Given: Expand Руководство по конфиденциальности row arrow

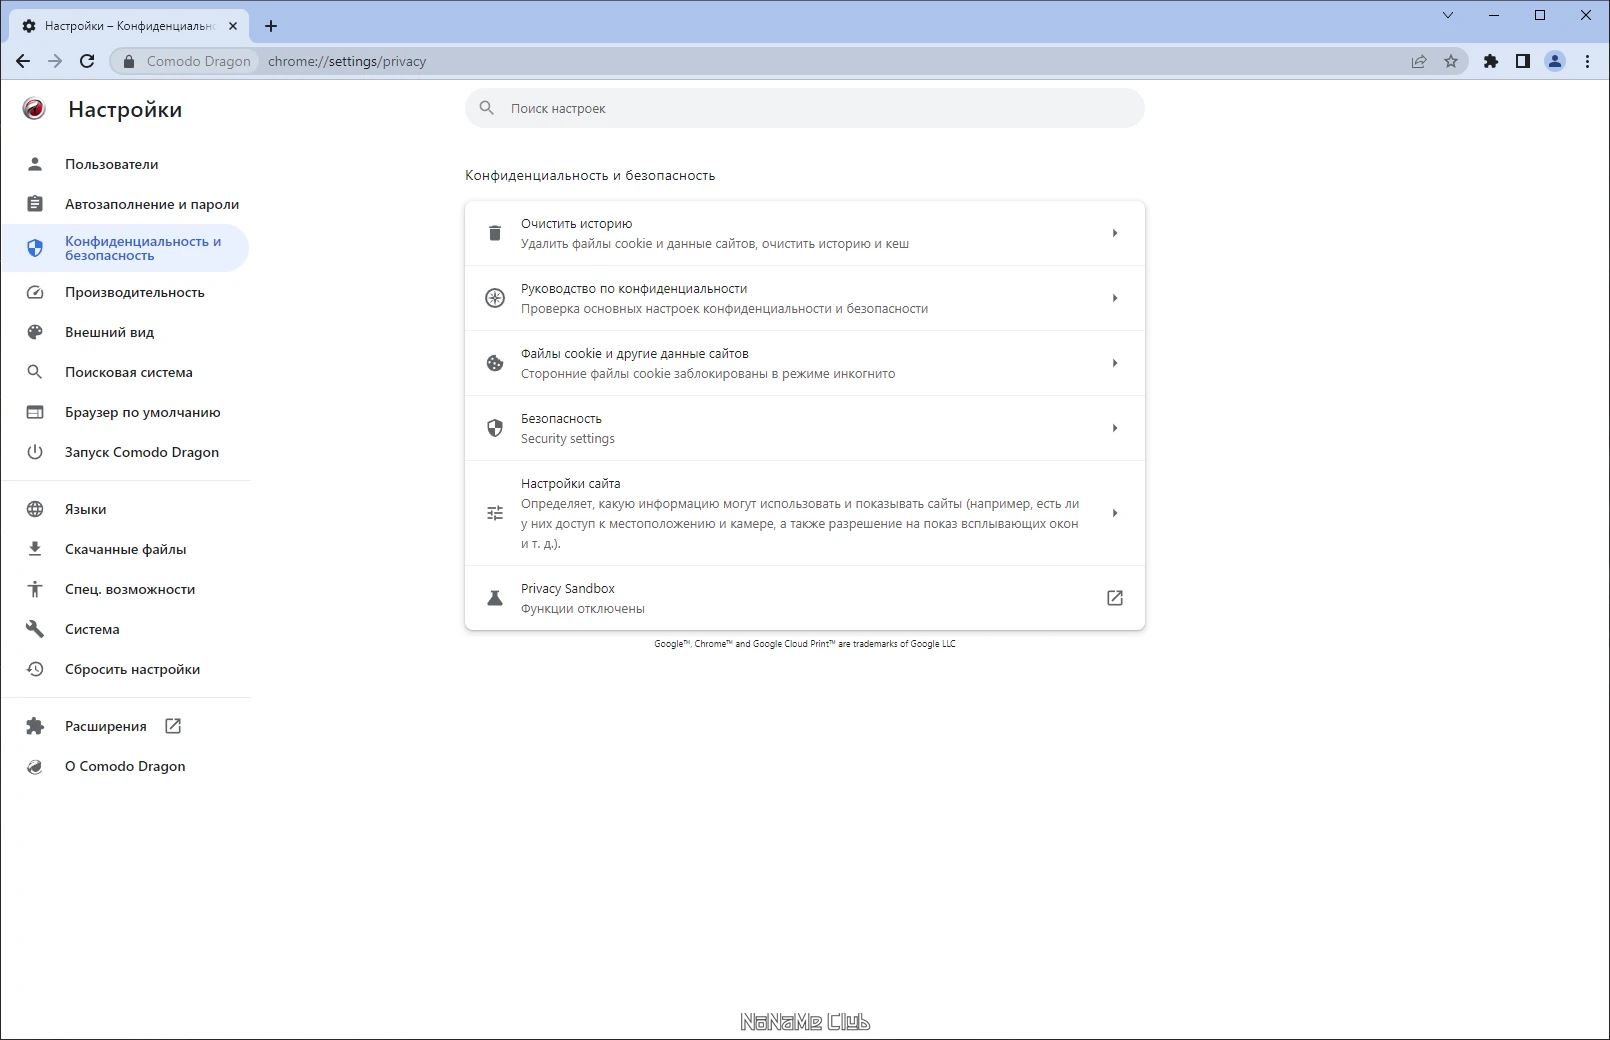Looking at the screenshot, I should click(1115, 298).
